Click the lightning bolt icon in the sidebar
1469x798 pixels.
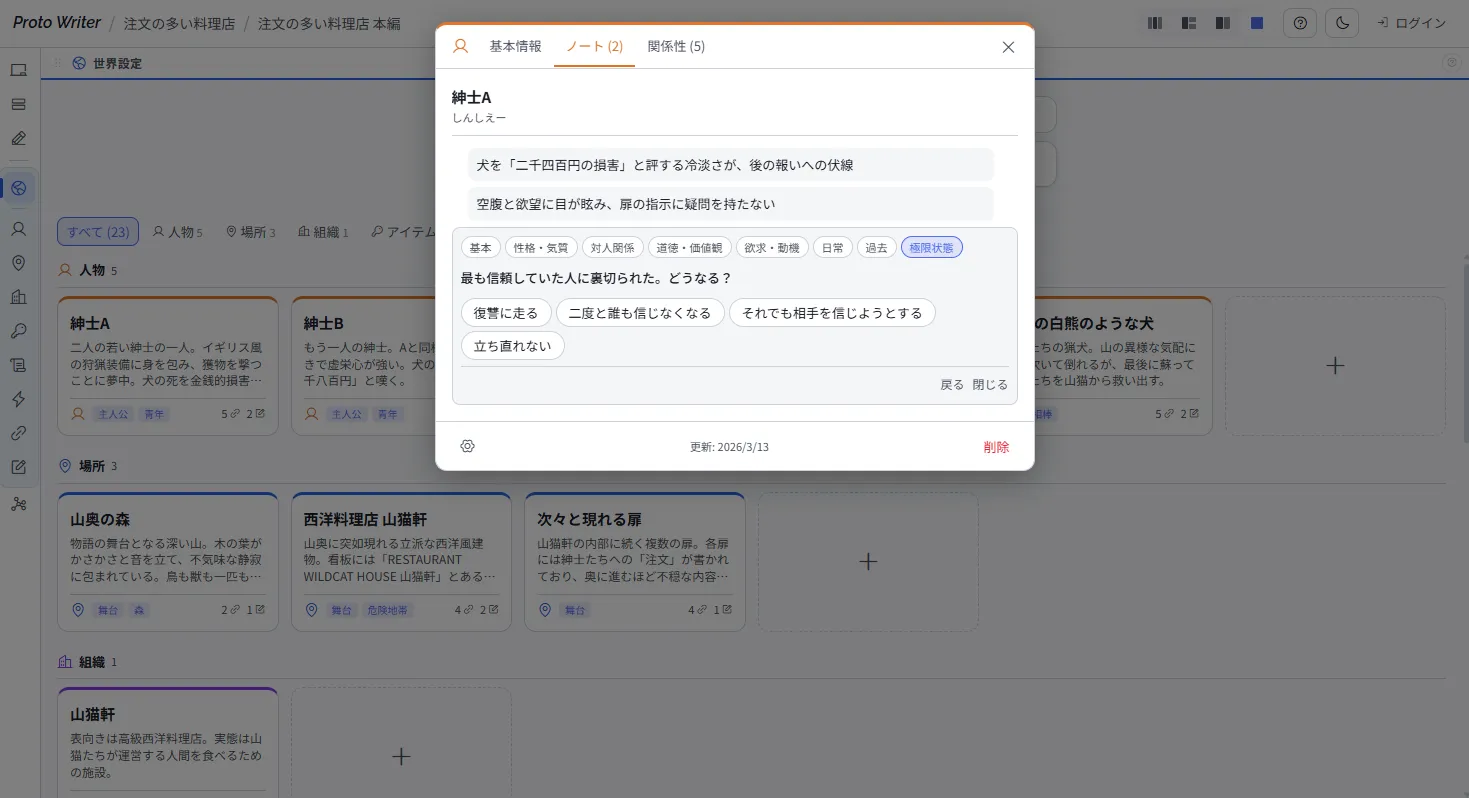coord(19,399)
